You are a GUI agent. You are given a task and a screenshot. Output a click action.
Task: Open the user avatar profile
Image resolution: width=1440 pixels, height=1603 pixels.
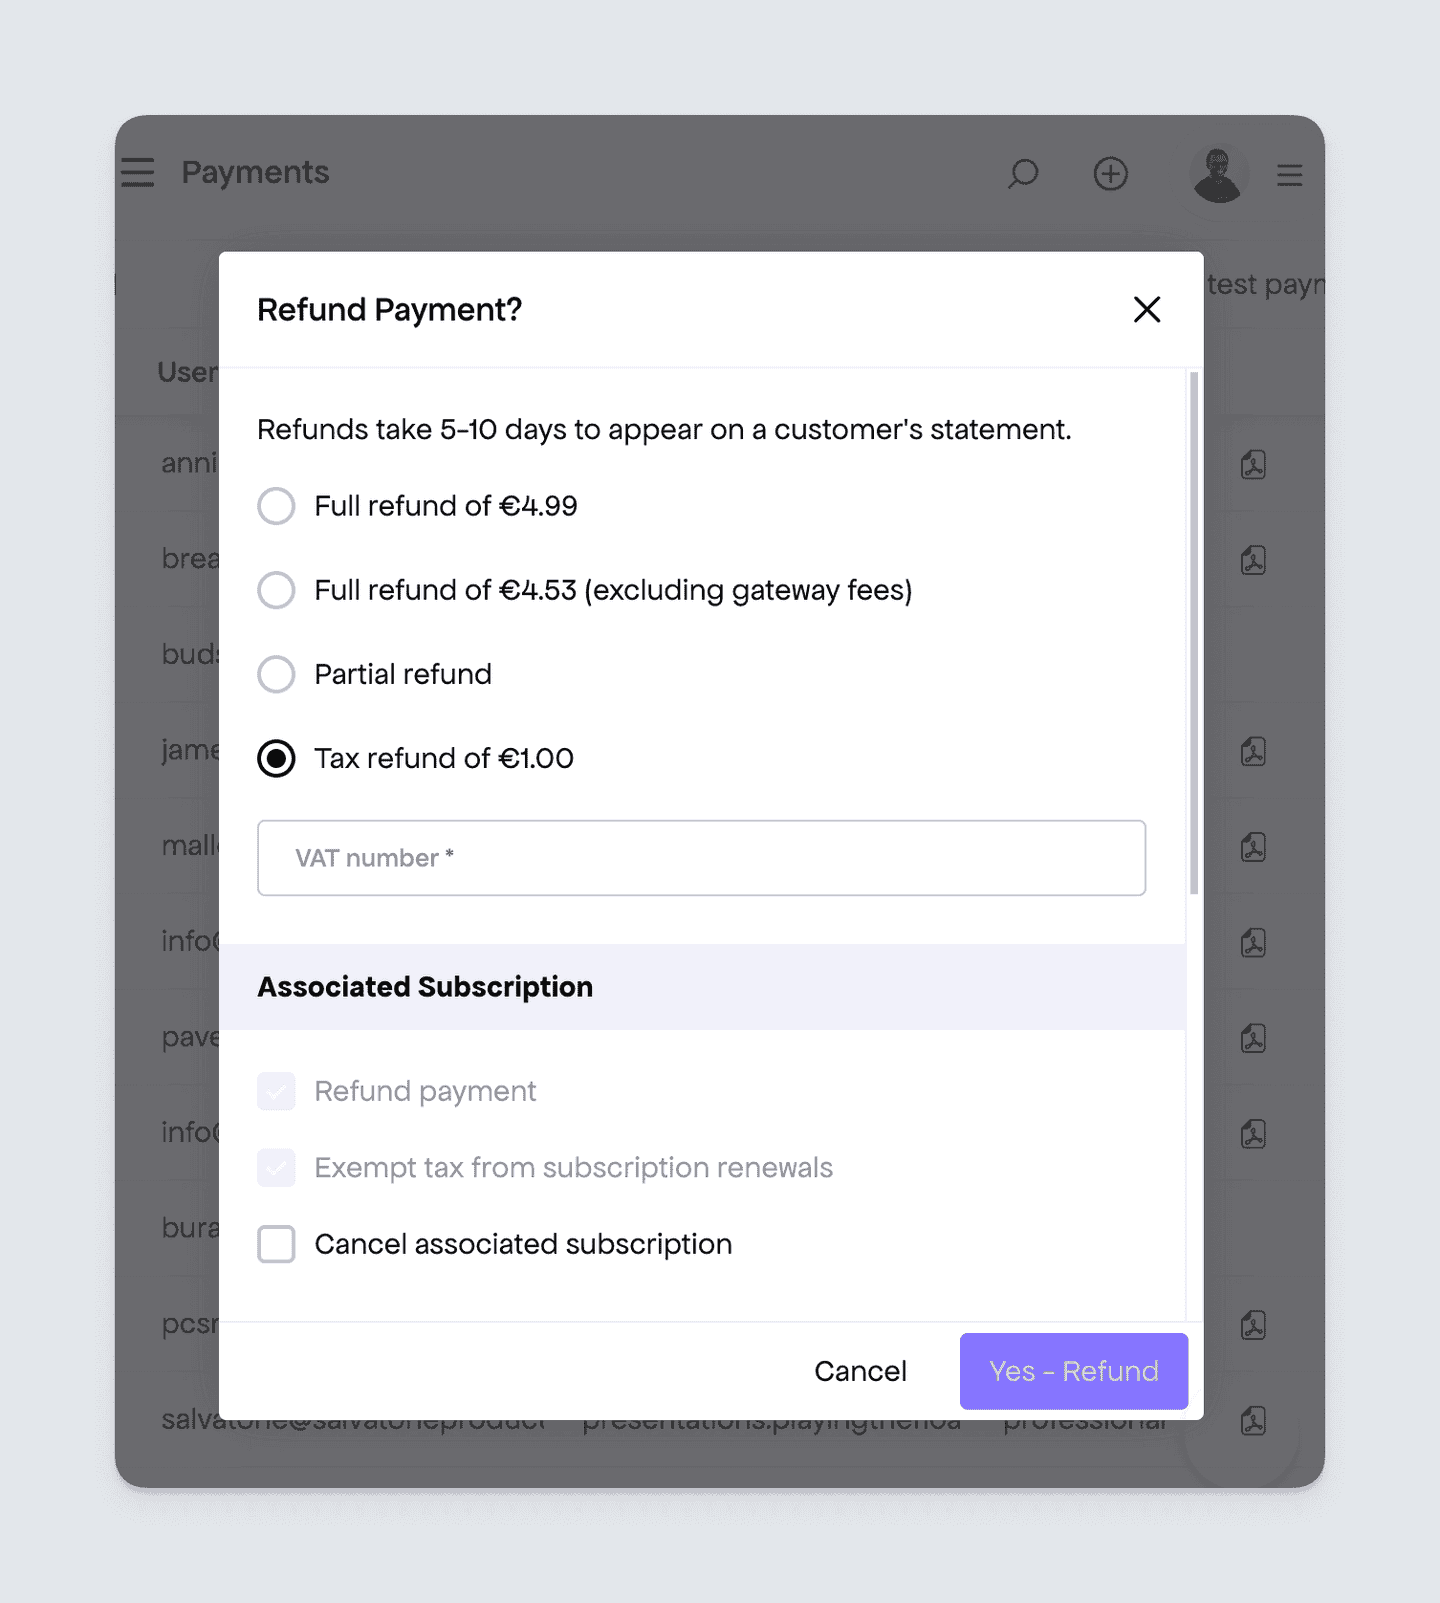pos(1217,174)
